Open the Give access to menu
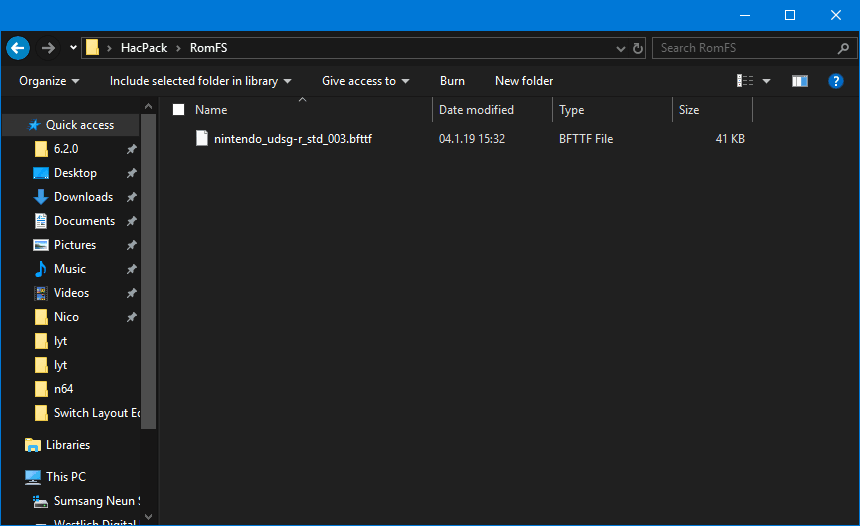The width and height of the screenshot is (860, 526). pyautogui.click(x=365, y=81)
